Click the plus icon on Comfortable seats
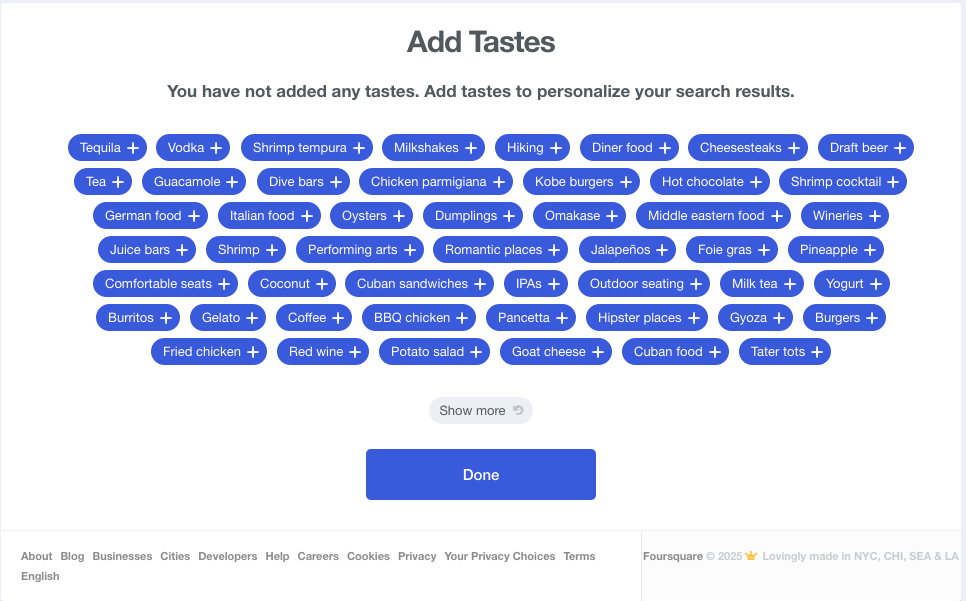The width and height of the screenshot is (966, 601). click(x=224, y=284)
